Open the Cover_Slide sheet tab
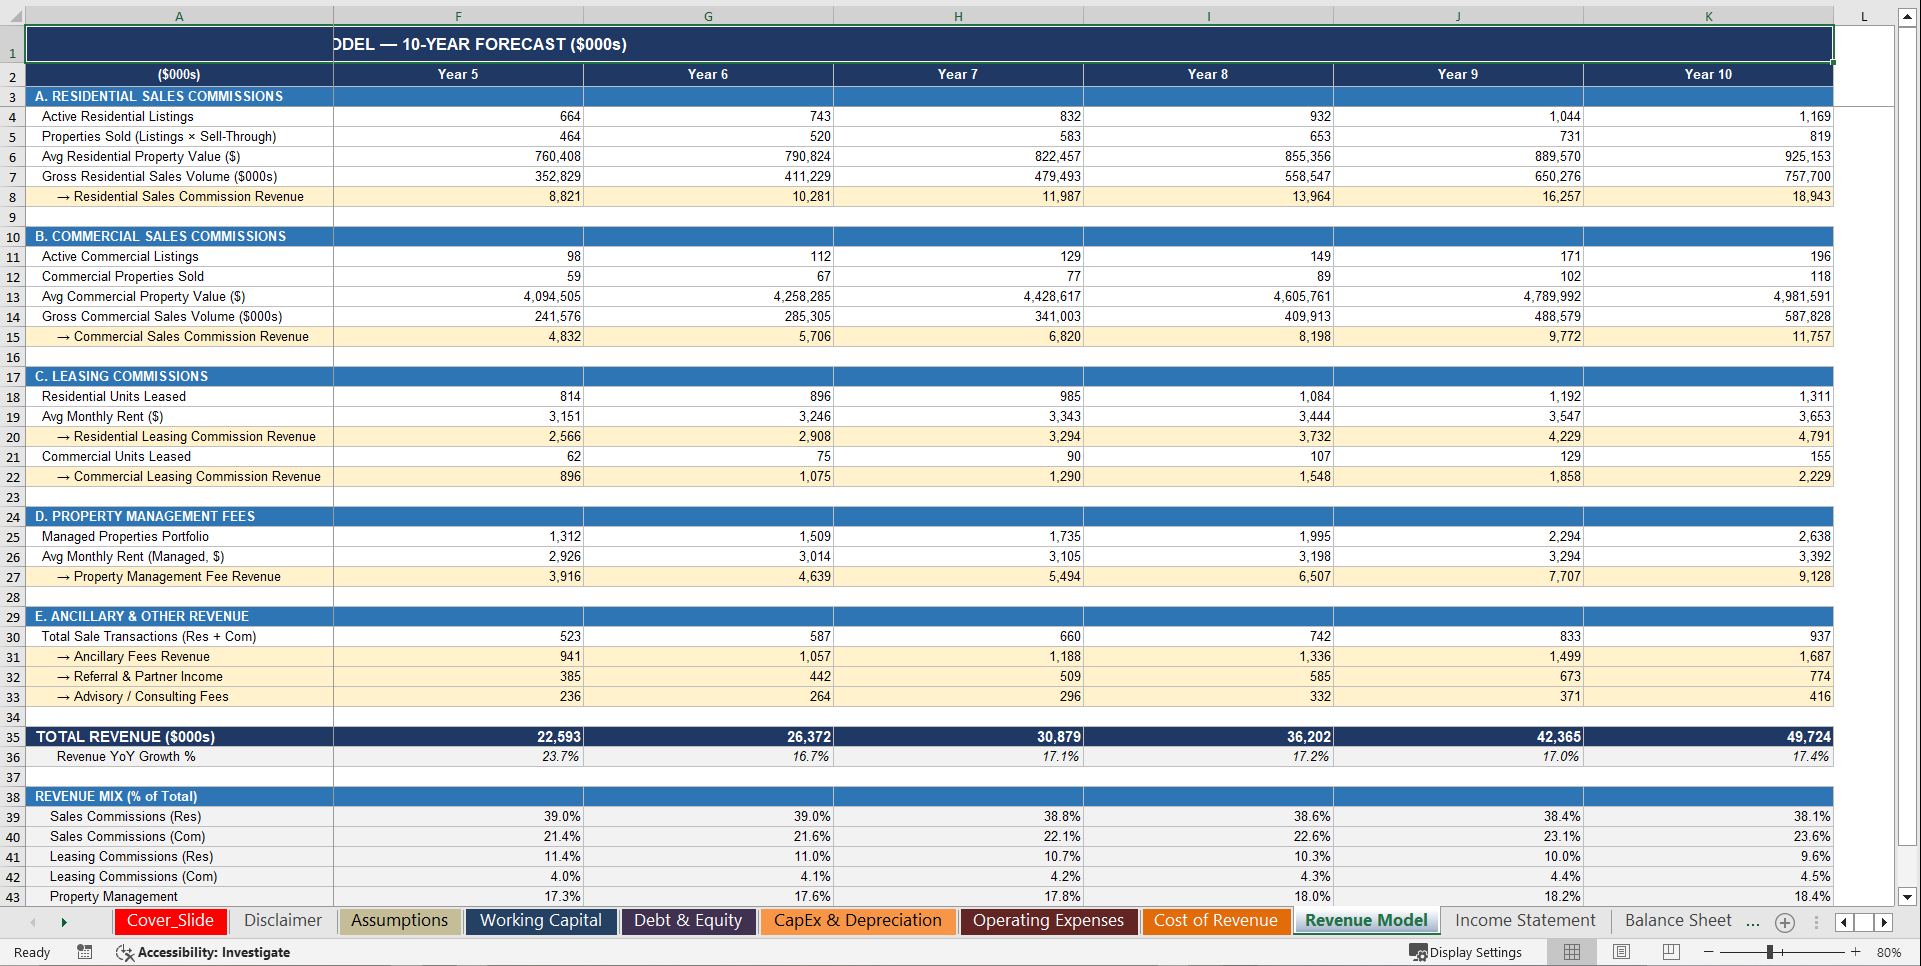The width and height of the screenshot is (1921, 966). coord(170,920)
